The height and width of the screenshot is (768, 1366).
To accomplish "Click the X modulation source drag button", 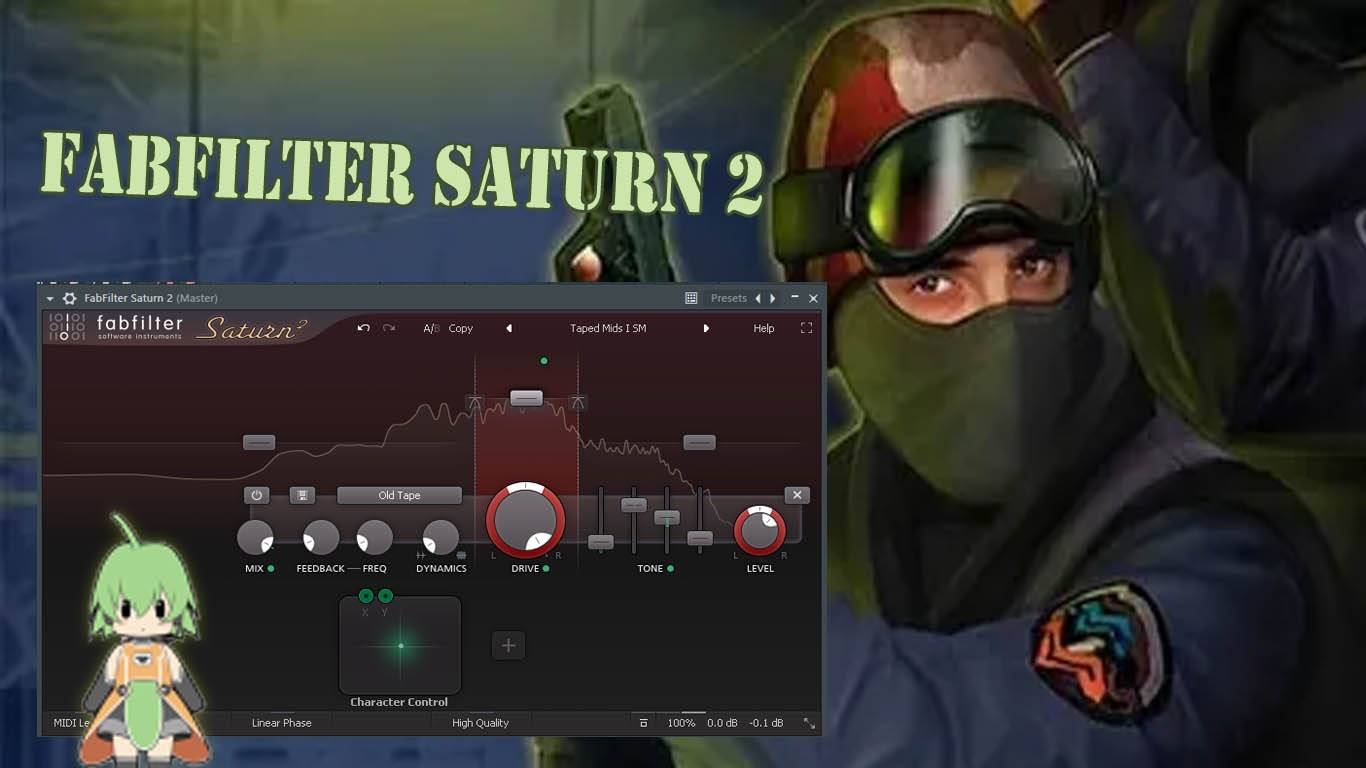I will (x=366, y=596).
